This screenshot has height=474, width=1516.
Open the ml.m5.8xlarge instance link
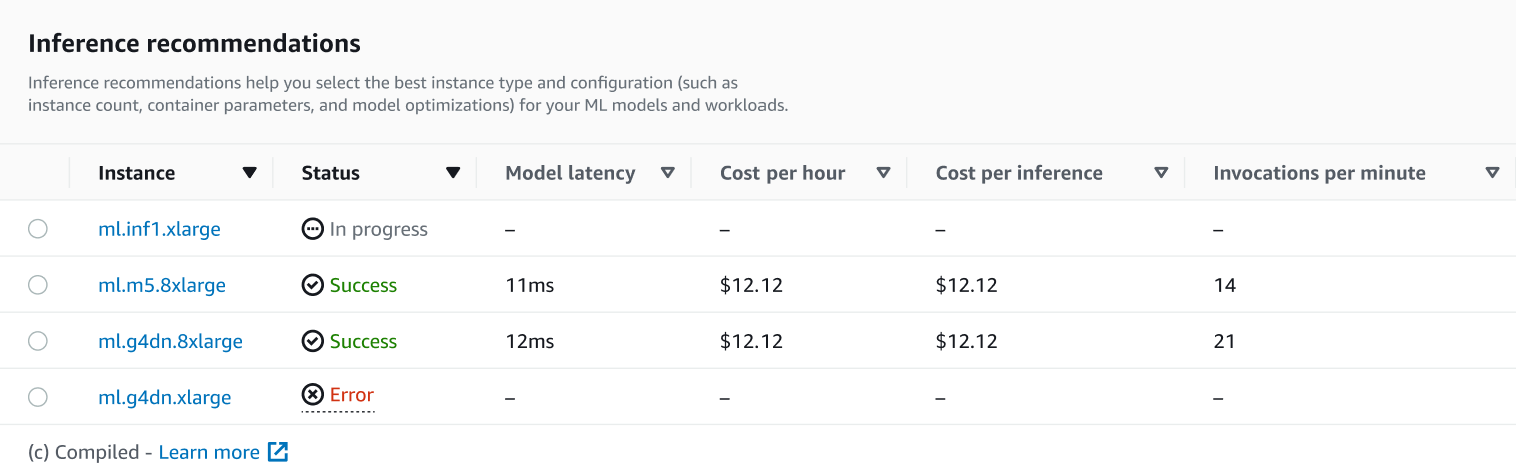click(x=162, y=285)
